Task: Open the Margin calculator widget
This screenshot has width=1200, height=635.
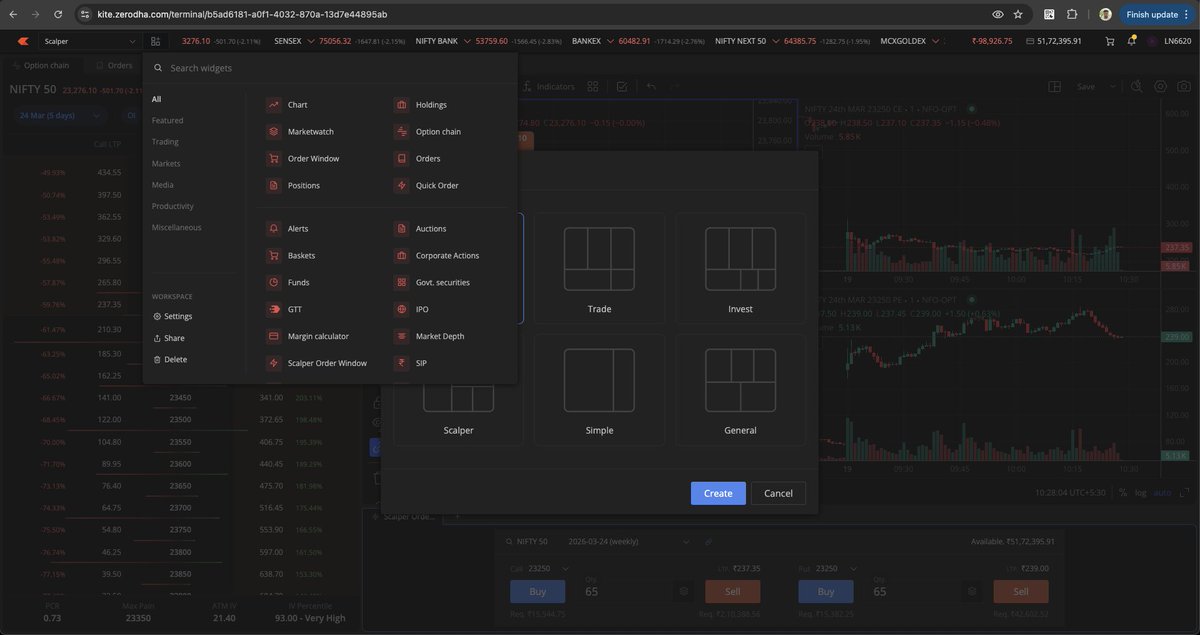Action: click(x=308, y=337)
